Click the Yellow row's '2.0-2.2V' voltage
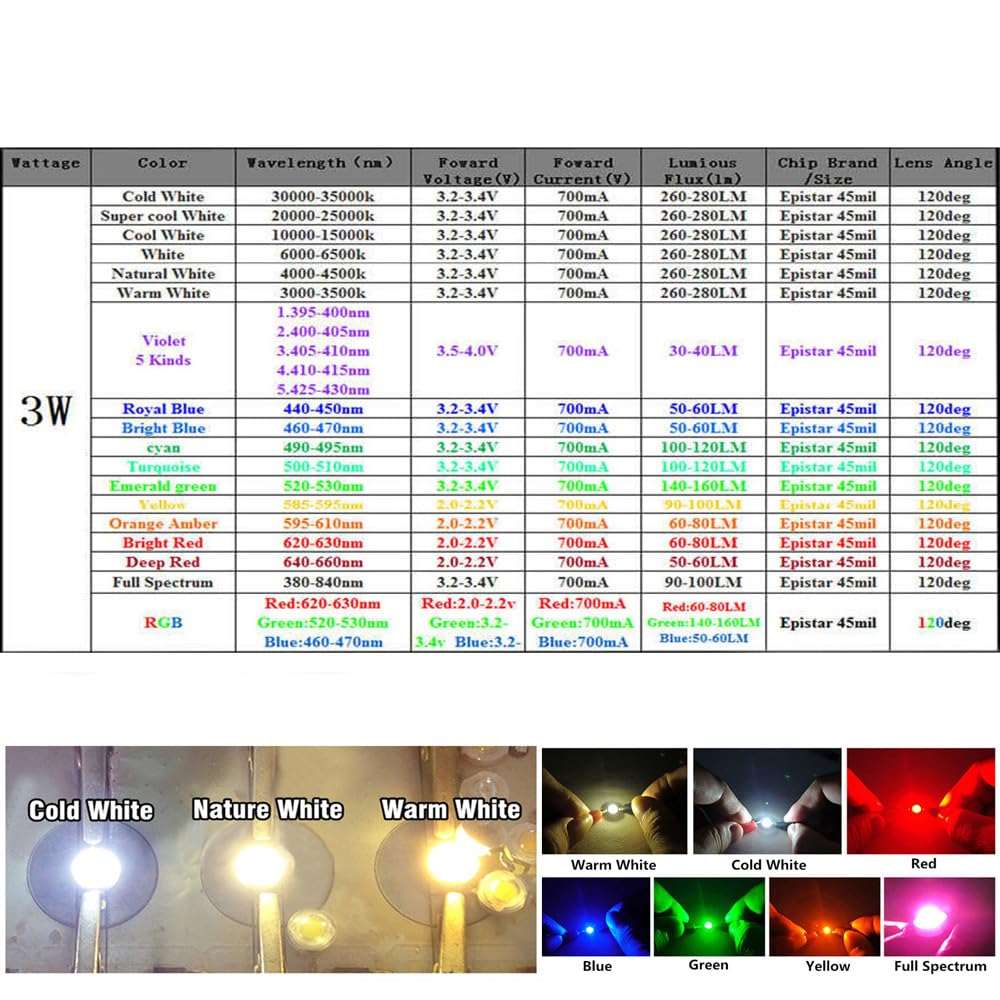Viewport: 1000px width, 1000px height. (467, 504)
